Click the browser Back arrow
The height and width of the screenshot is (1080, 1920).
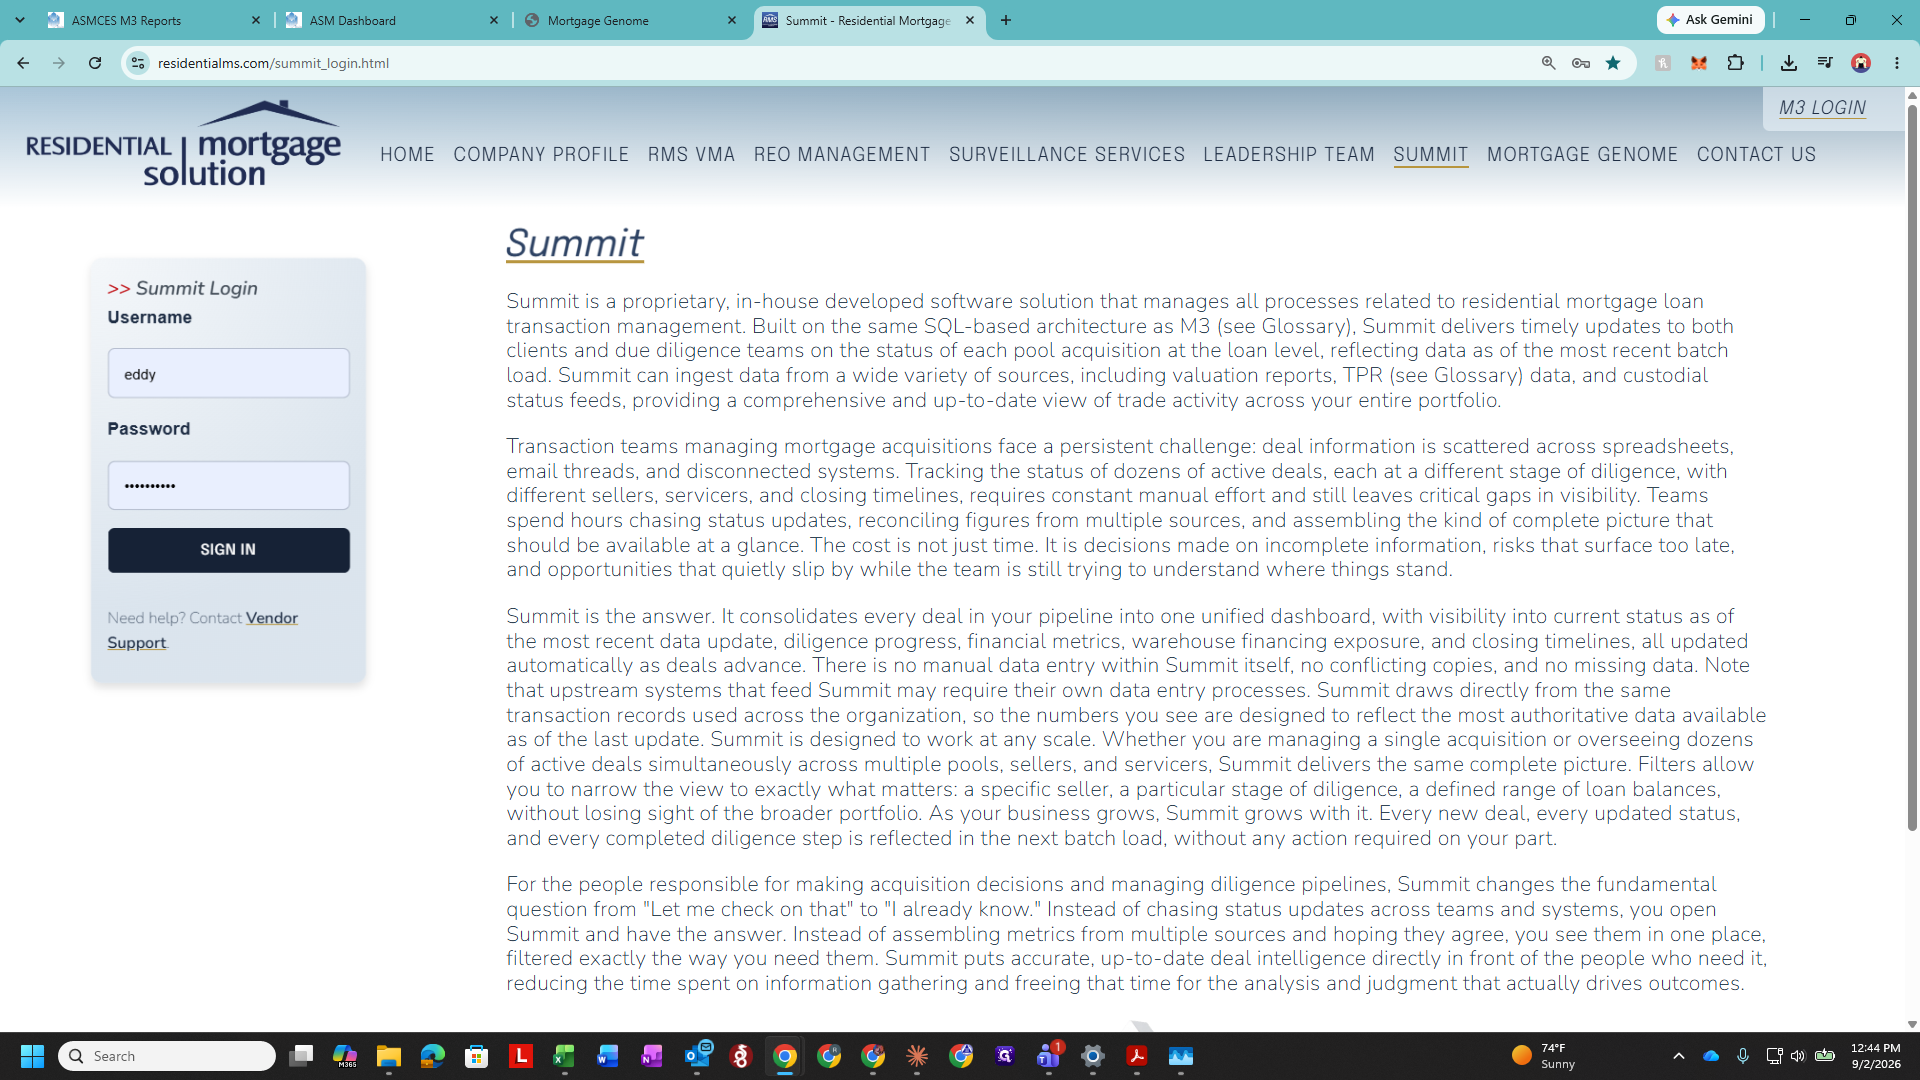coord(23,63)
